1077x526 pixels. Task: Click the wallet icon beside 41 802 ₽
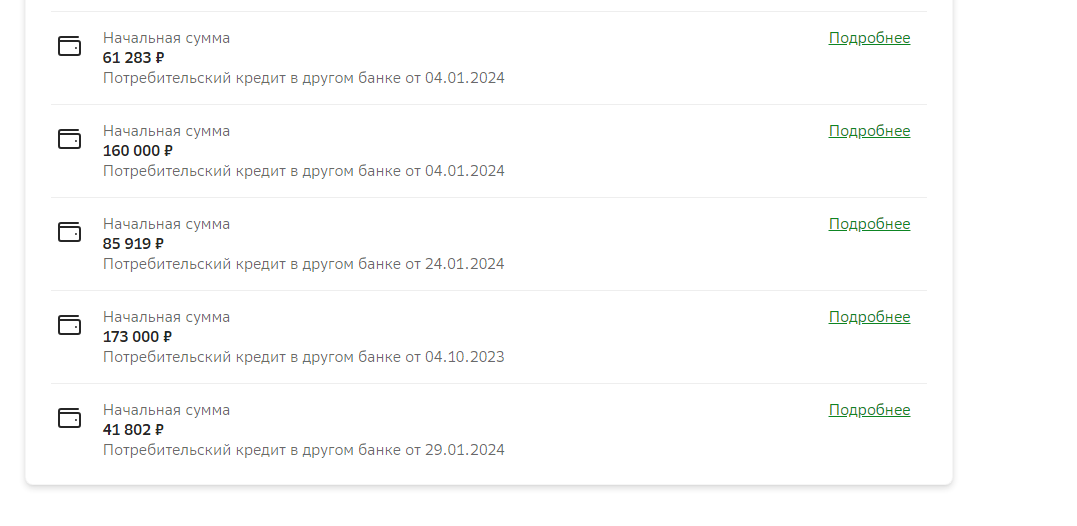click(69, 418)
